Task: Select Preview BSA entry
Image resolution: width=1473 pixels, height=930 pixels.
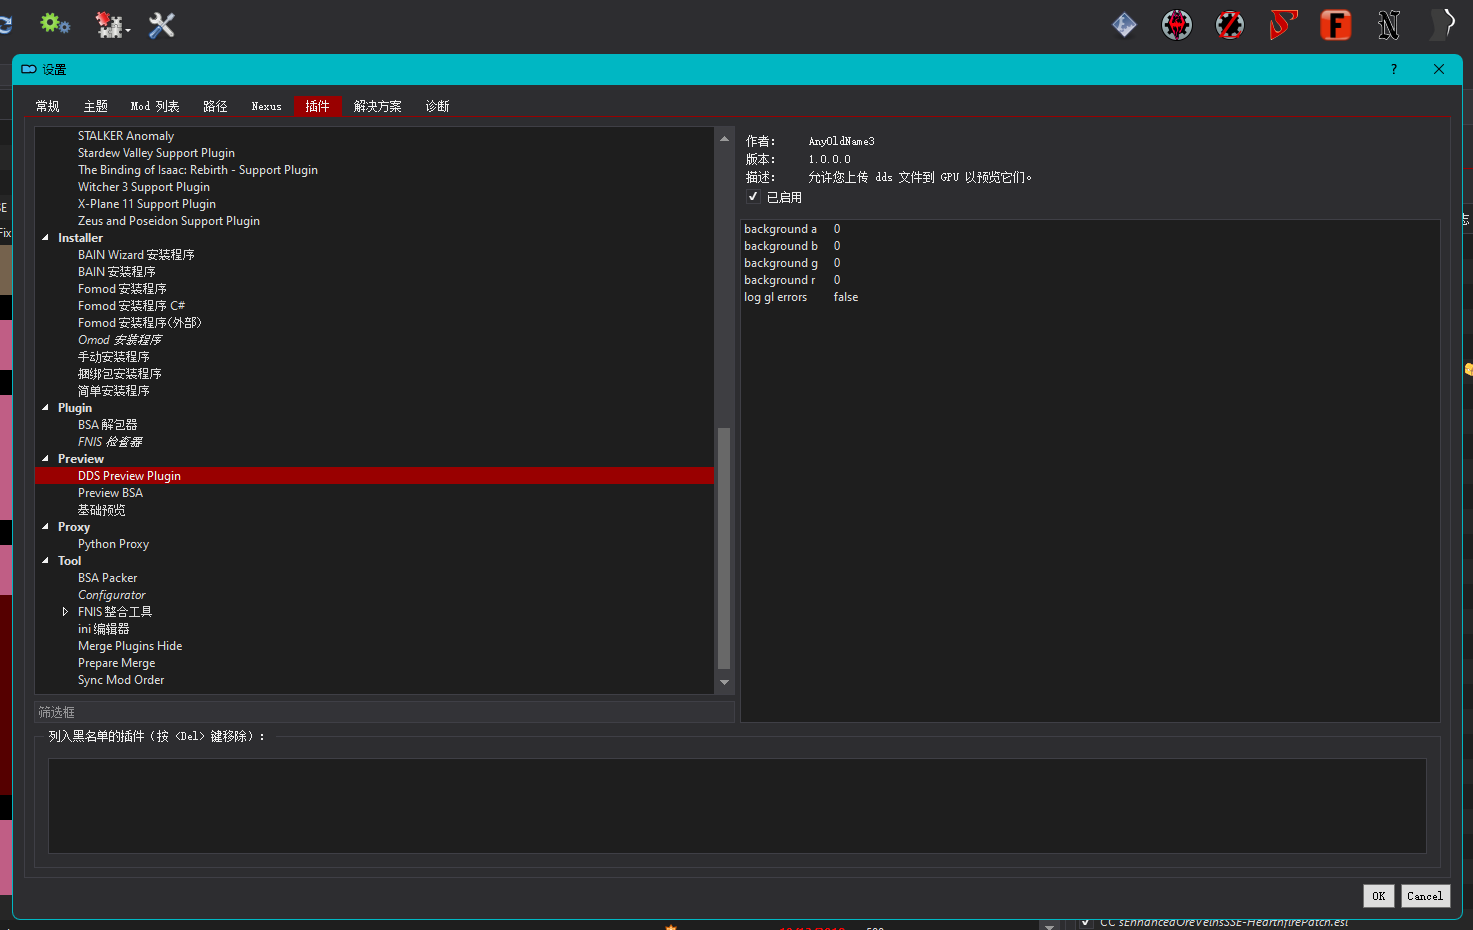Action: 110,493
